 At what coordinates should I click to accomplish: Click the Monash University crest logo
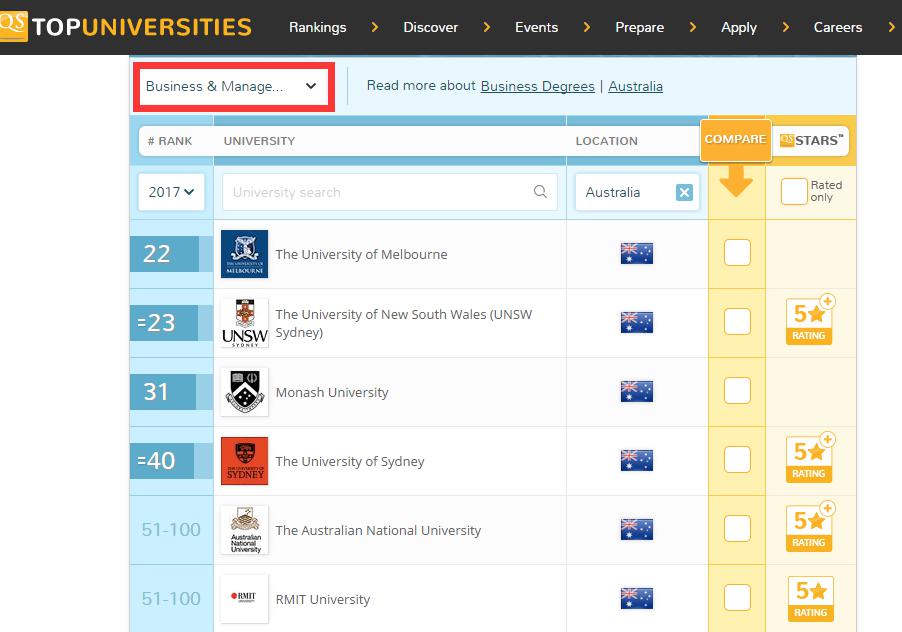tap(244, 392)
